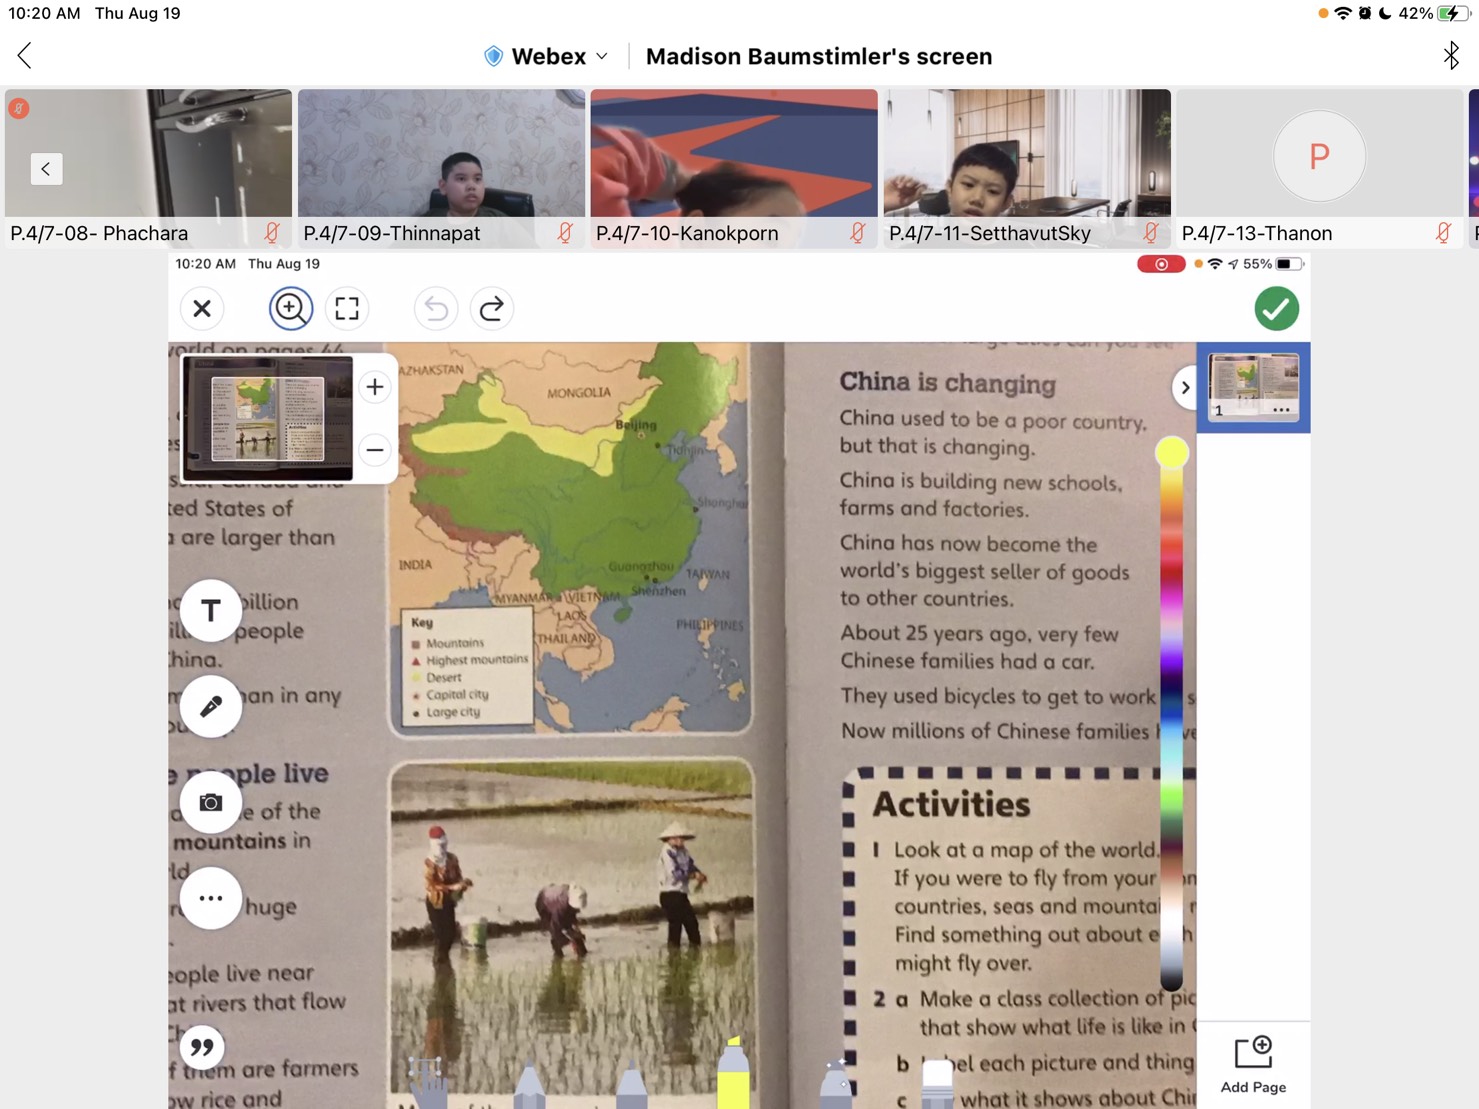Toggle fullscreen view icon
Screen dimensions: 1479x1109
(x=347, y=308)
